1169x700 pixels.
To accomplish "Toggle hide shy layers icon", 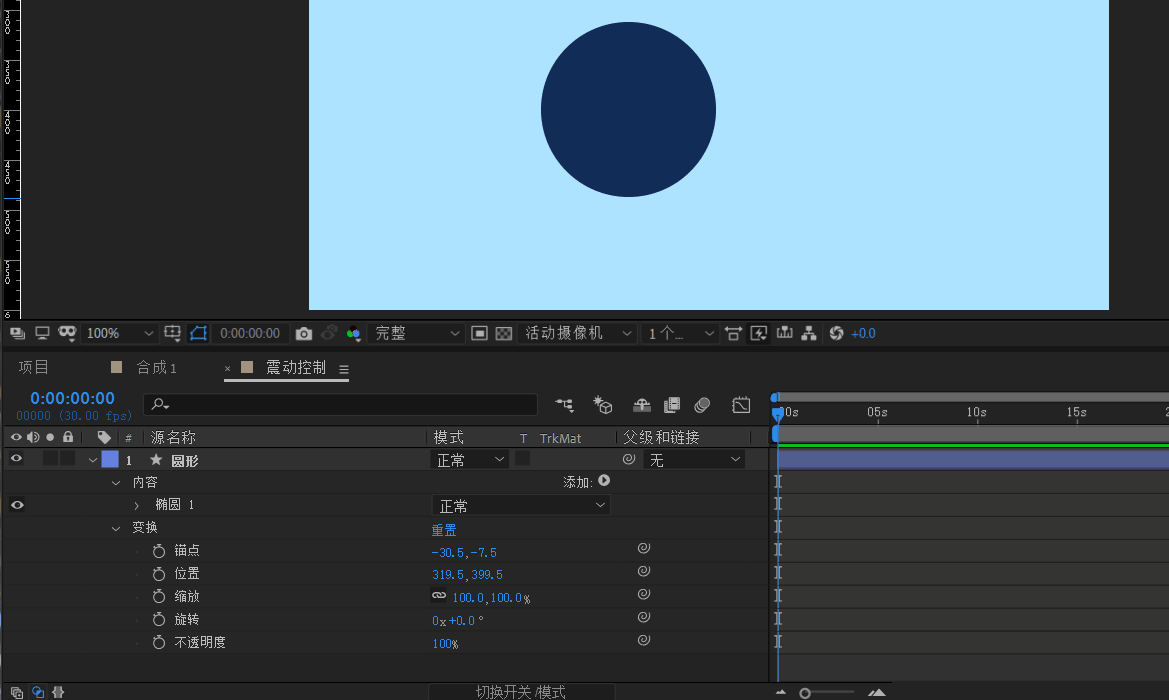I will pyautogui.click(x=642, y=405).
